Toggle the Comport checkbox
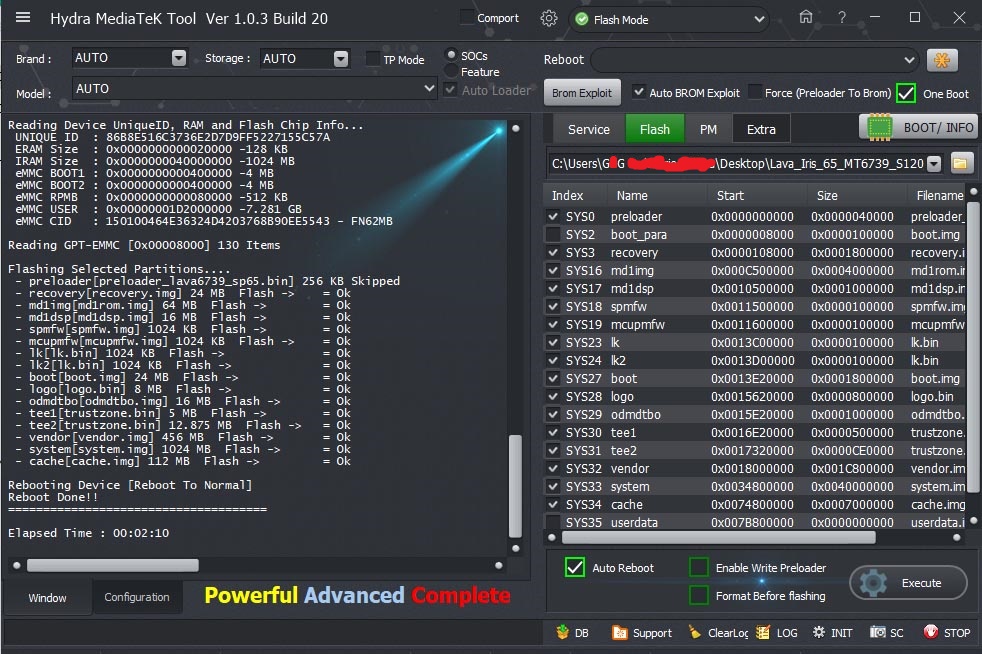982x654 pixels. [x=467, y=18]
